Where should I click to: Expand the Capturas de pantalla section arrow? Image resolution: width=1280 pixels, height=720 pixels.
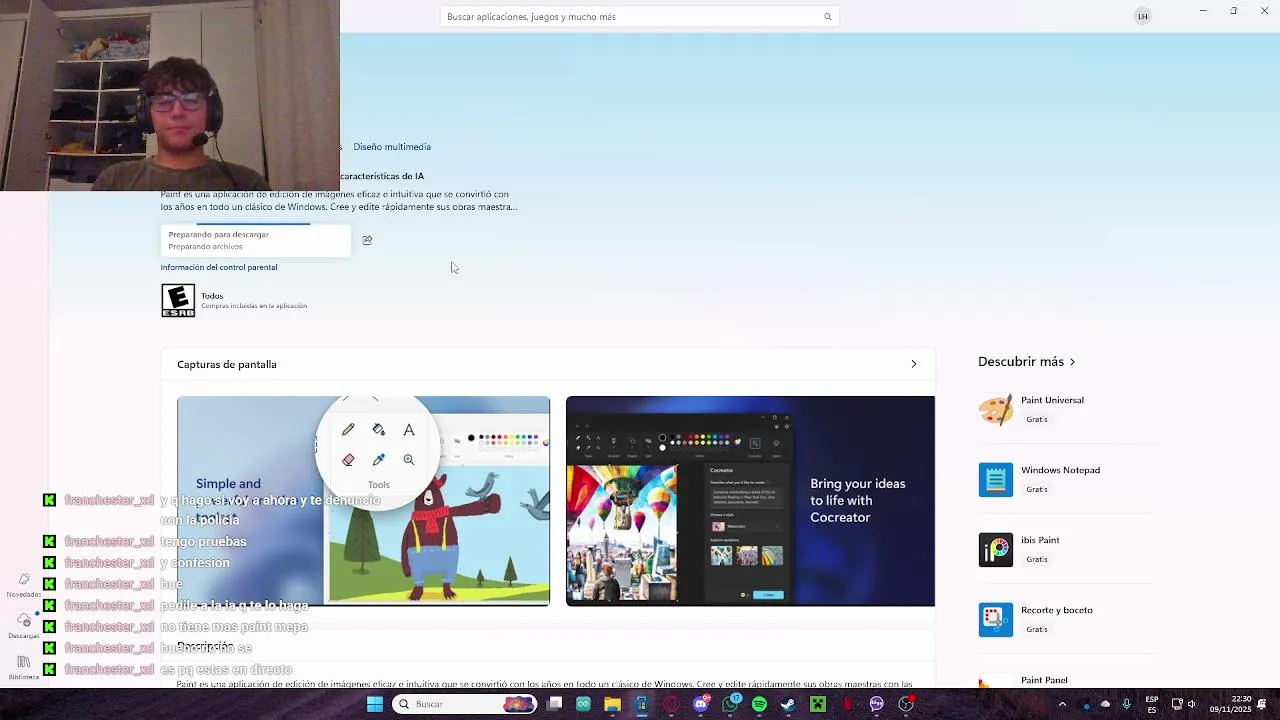pyautogui.click(x=913, y=364)
